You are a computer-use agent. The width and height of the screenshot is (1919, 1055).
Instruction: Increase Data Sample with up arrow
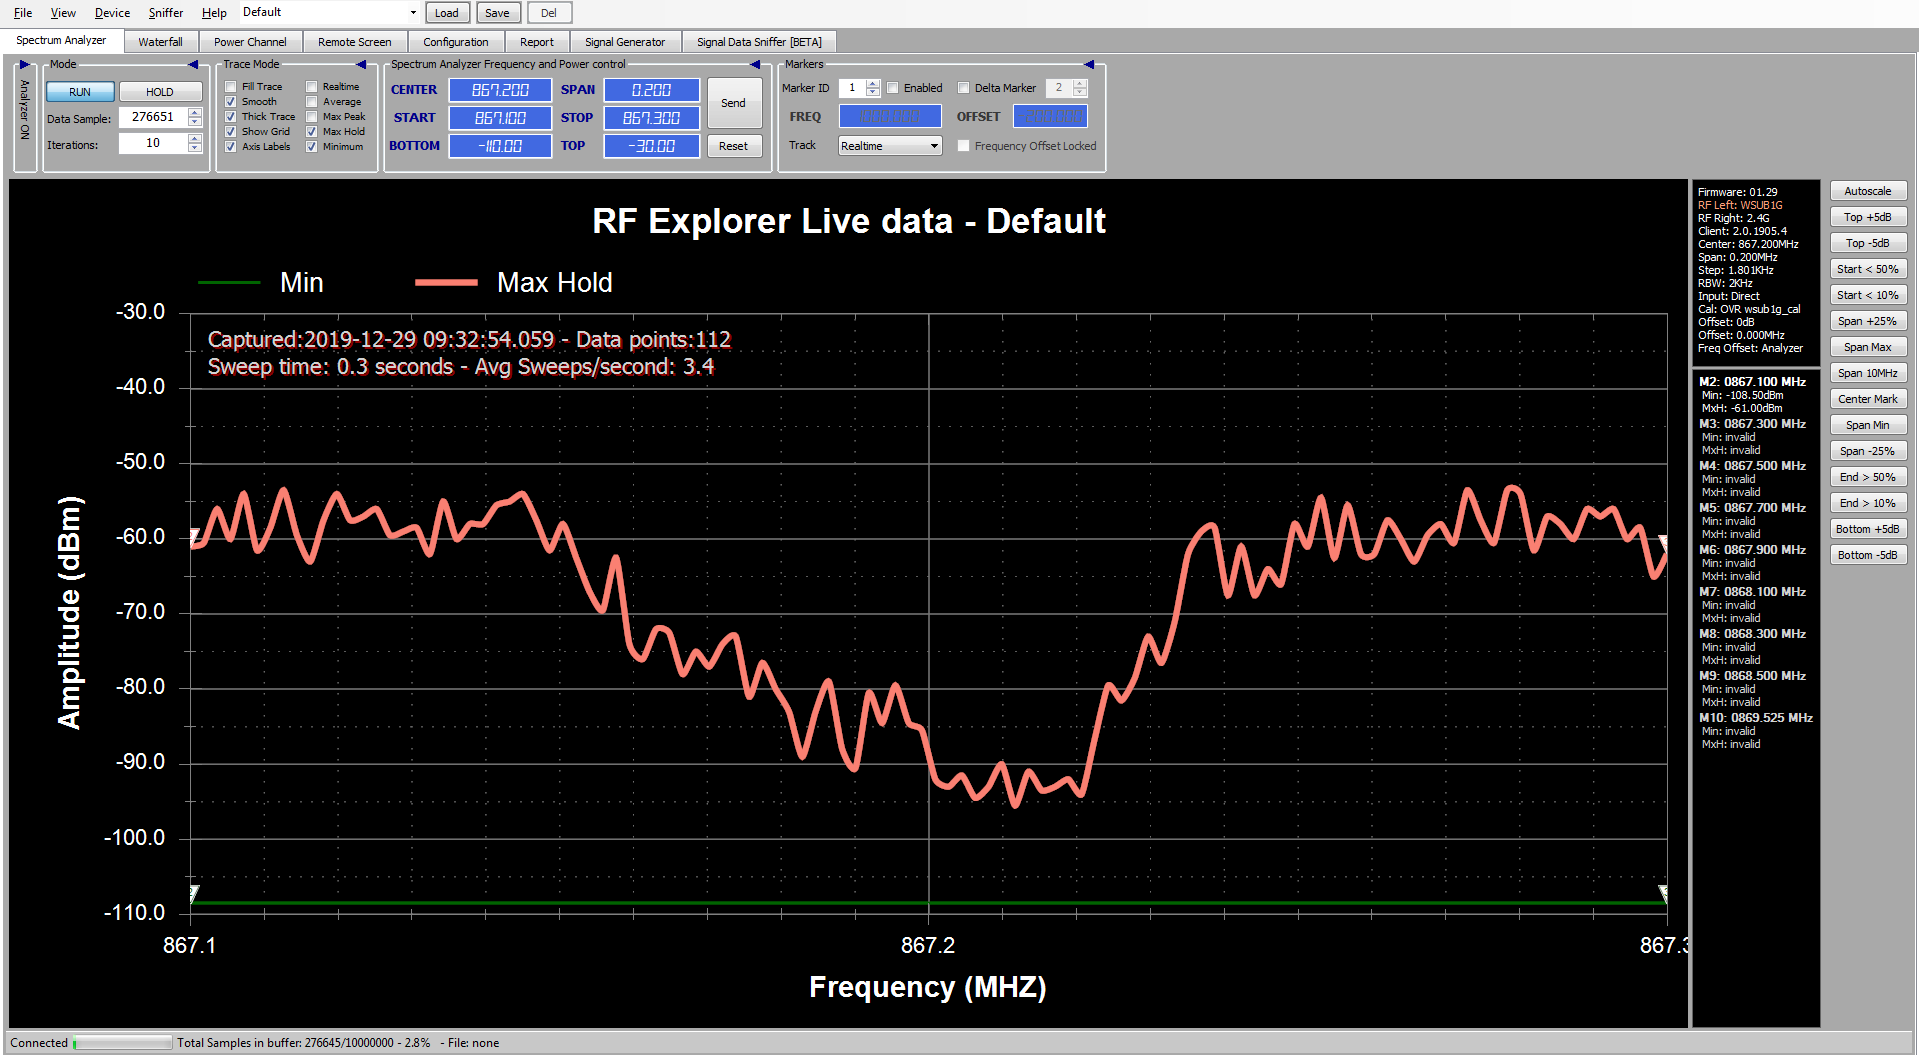click(195, 113)
